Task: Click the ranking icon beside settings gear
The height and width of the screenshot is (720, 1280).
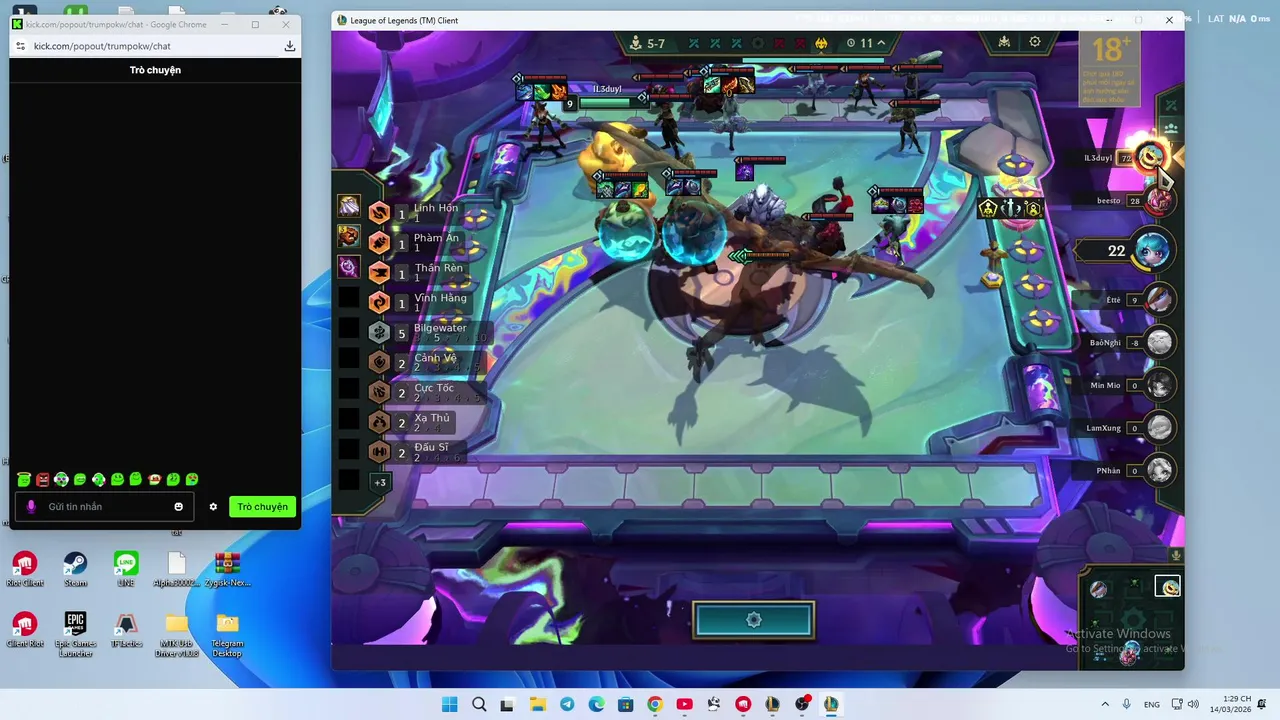Action: pos(1004,42)
